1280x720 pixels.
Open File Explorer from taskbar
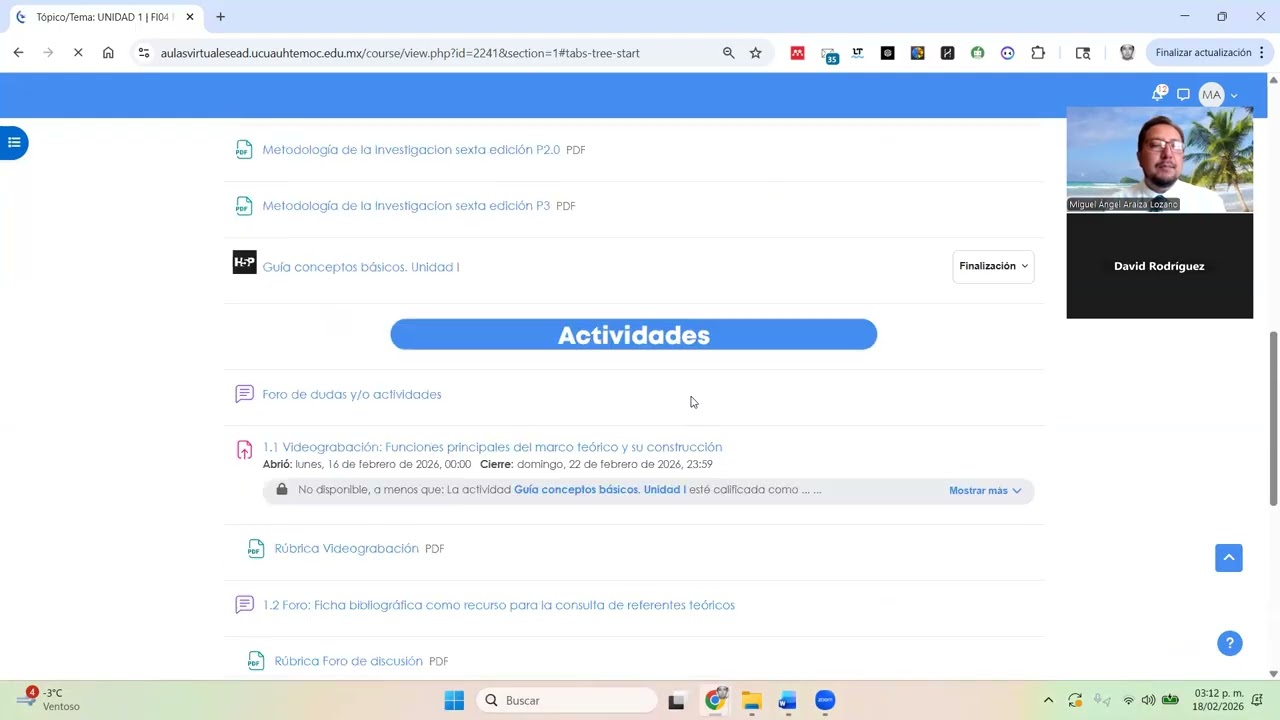751,700
